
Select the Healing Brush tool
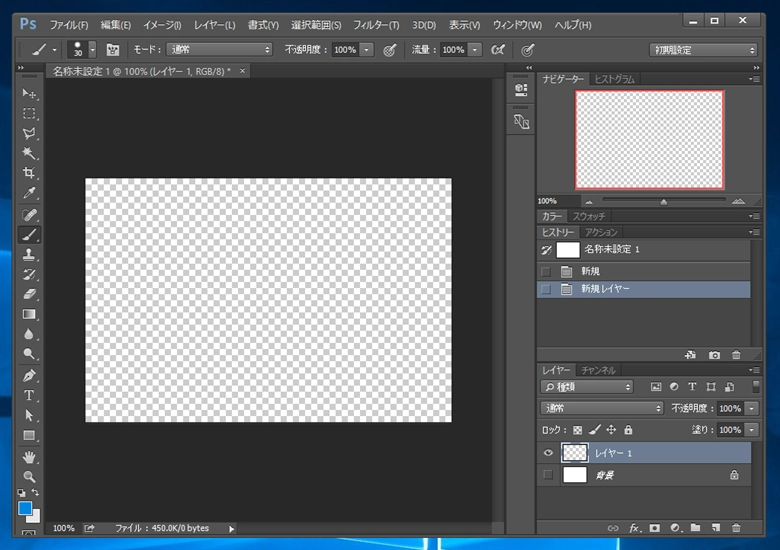(29, 215)
